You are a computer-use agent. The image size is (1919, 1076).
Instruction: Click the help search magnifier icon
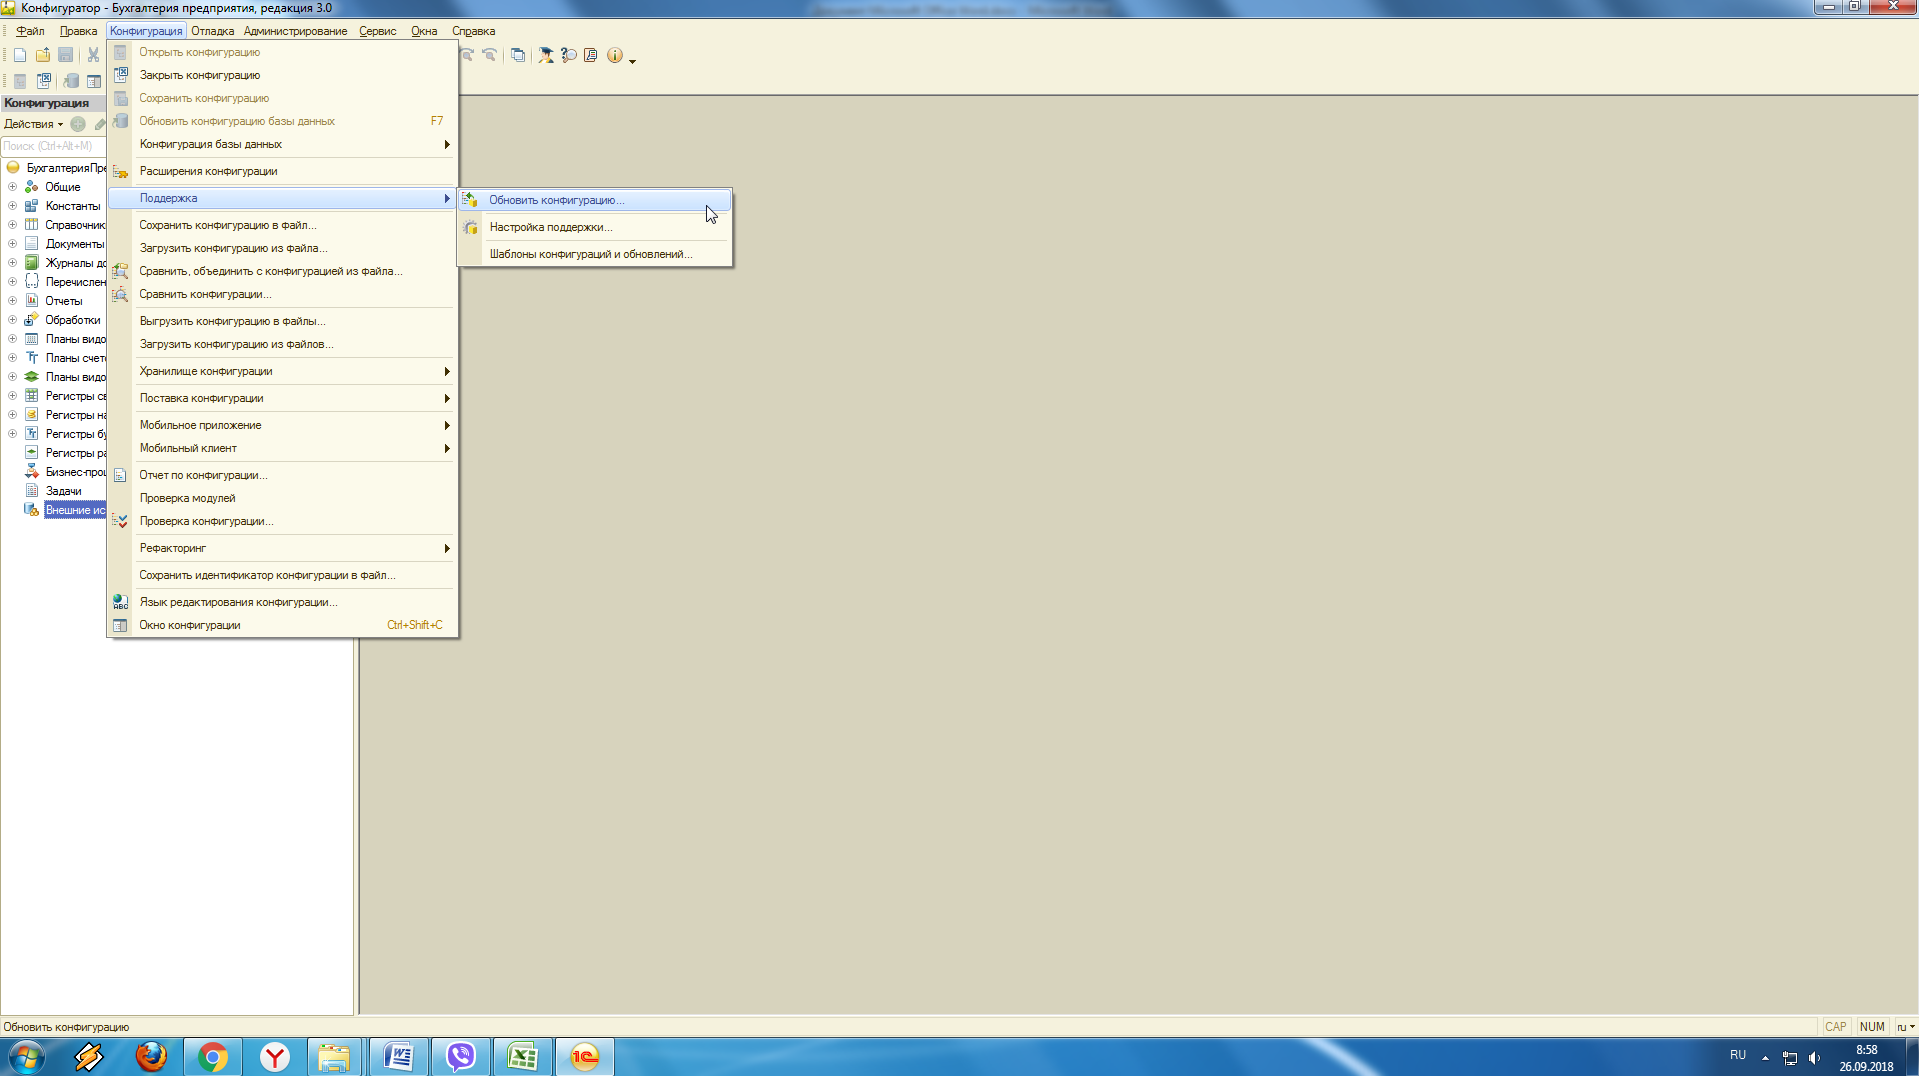click(569, 55)
